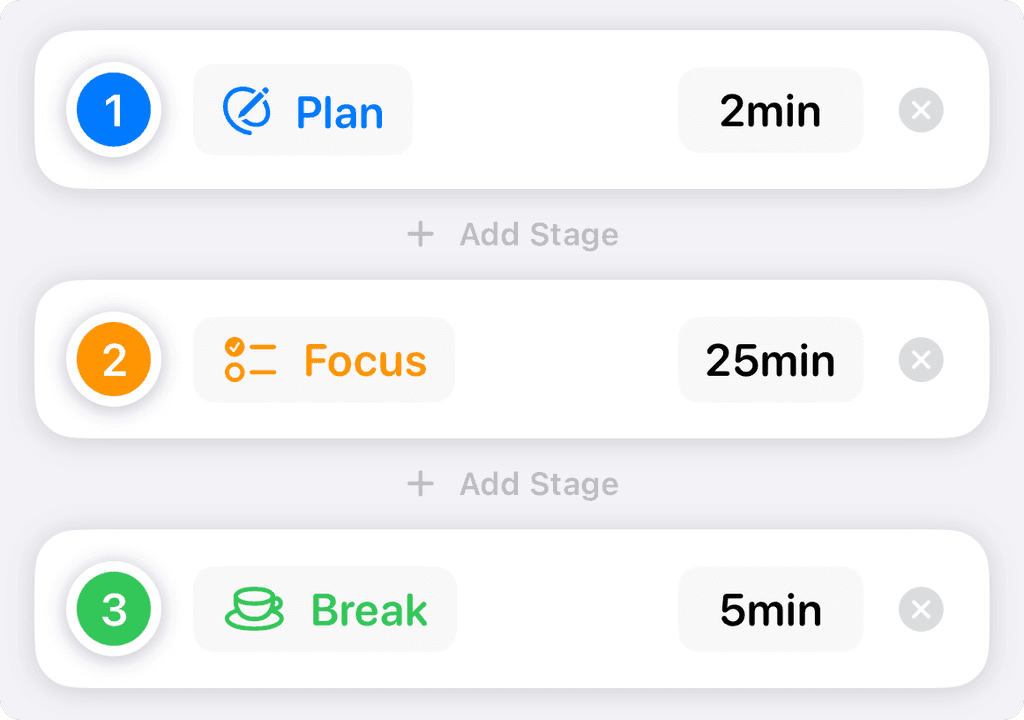Click the orange number 2 badge
Viewport: 1024px width, 720px height.
click(x=113, y=359)
